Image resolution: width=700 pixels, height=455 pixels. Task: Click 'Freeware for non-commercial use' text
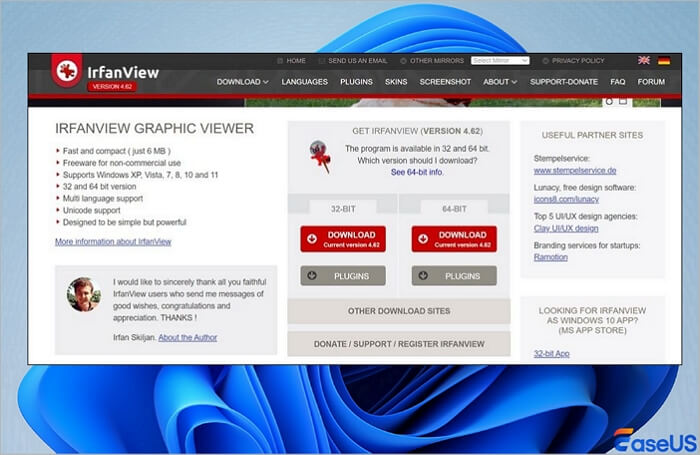pyautogui.click(x=122, y=163)
